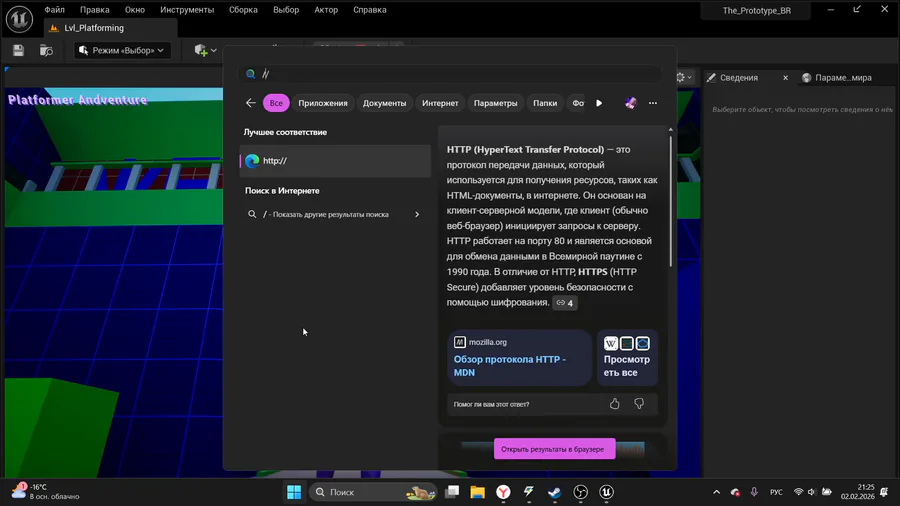The height and width of the screenshot is (506, 900).
Task: Open the Актор menu
Action: [326, 10]
